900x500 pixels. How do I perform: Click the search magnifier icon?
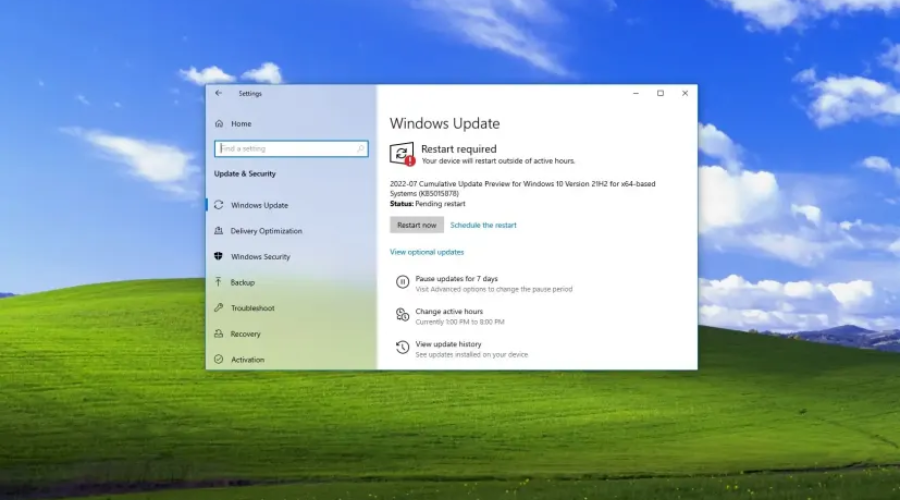[360, 149]
